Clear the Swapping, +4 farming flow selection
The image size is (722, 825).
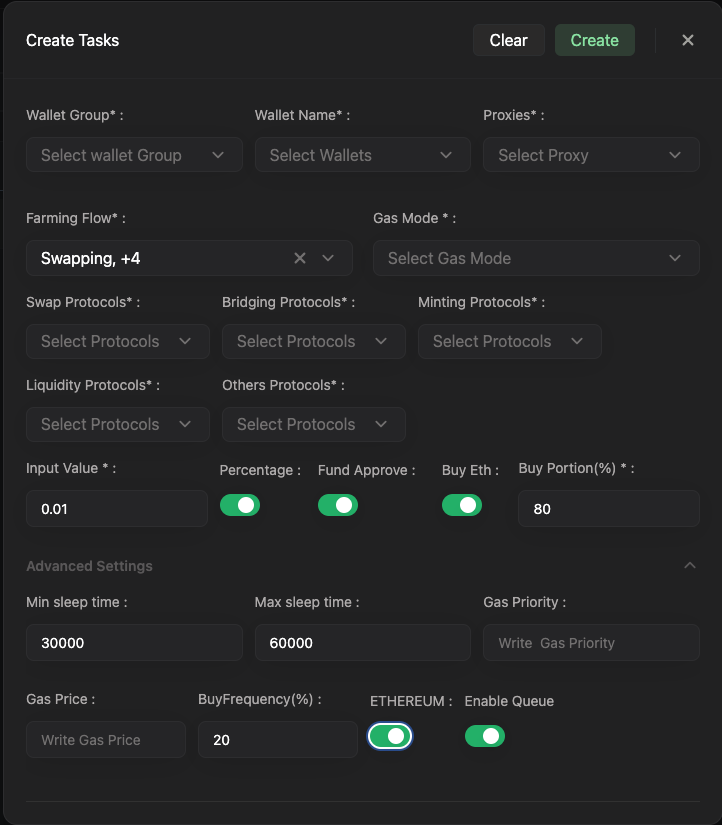tap(300, 258)
